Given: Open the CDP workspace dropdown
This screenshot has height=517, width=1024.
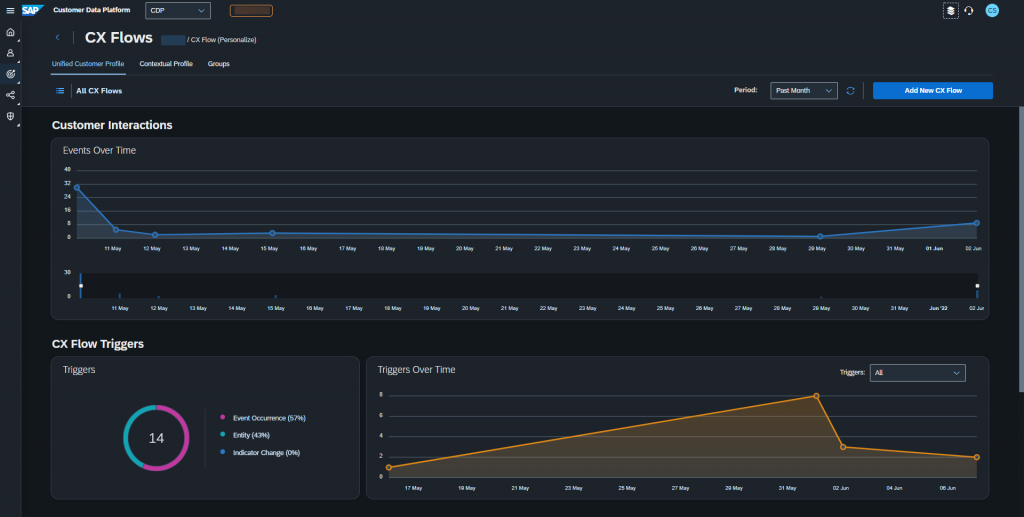Looking at the screenshot, I should coord(178,10).
